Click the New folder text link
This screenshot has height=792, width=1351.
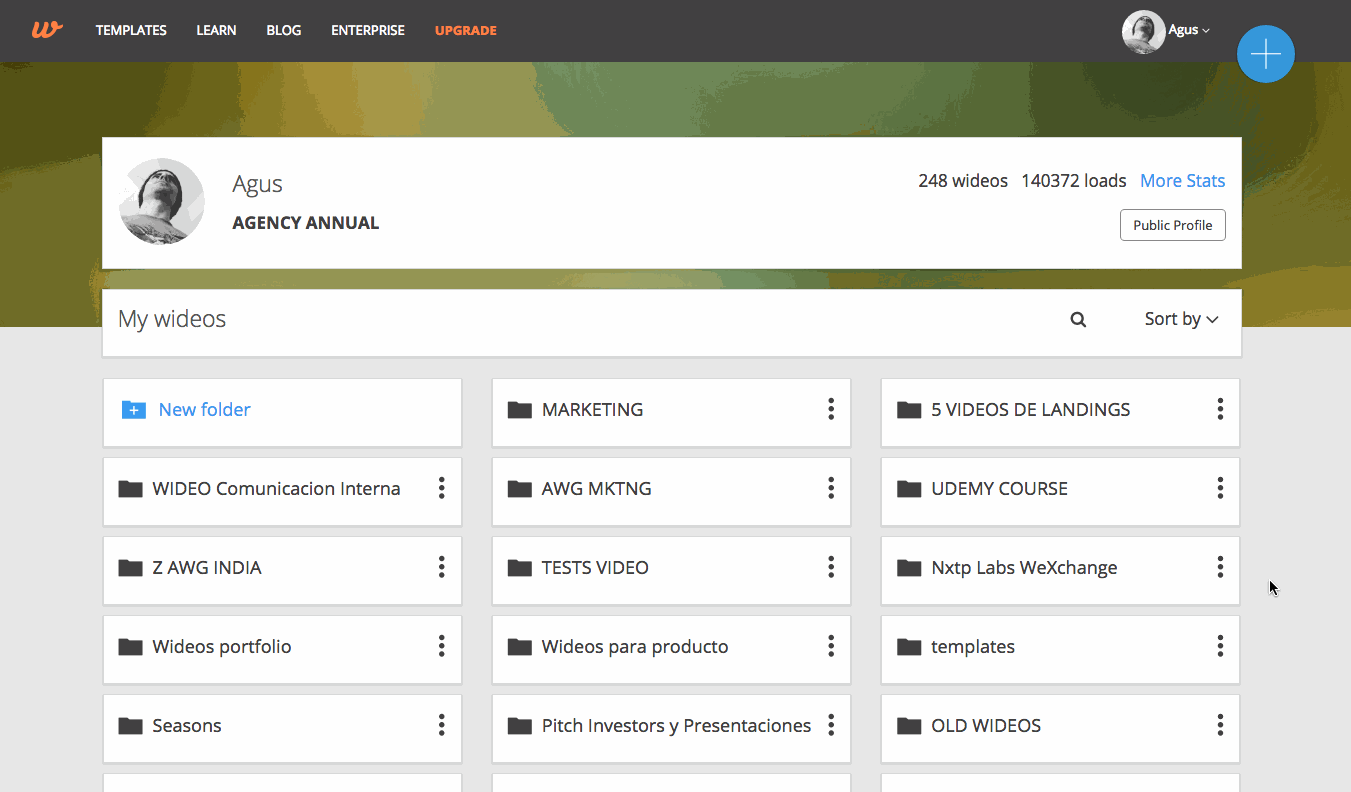204,409
